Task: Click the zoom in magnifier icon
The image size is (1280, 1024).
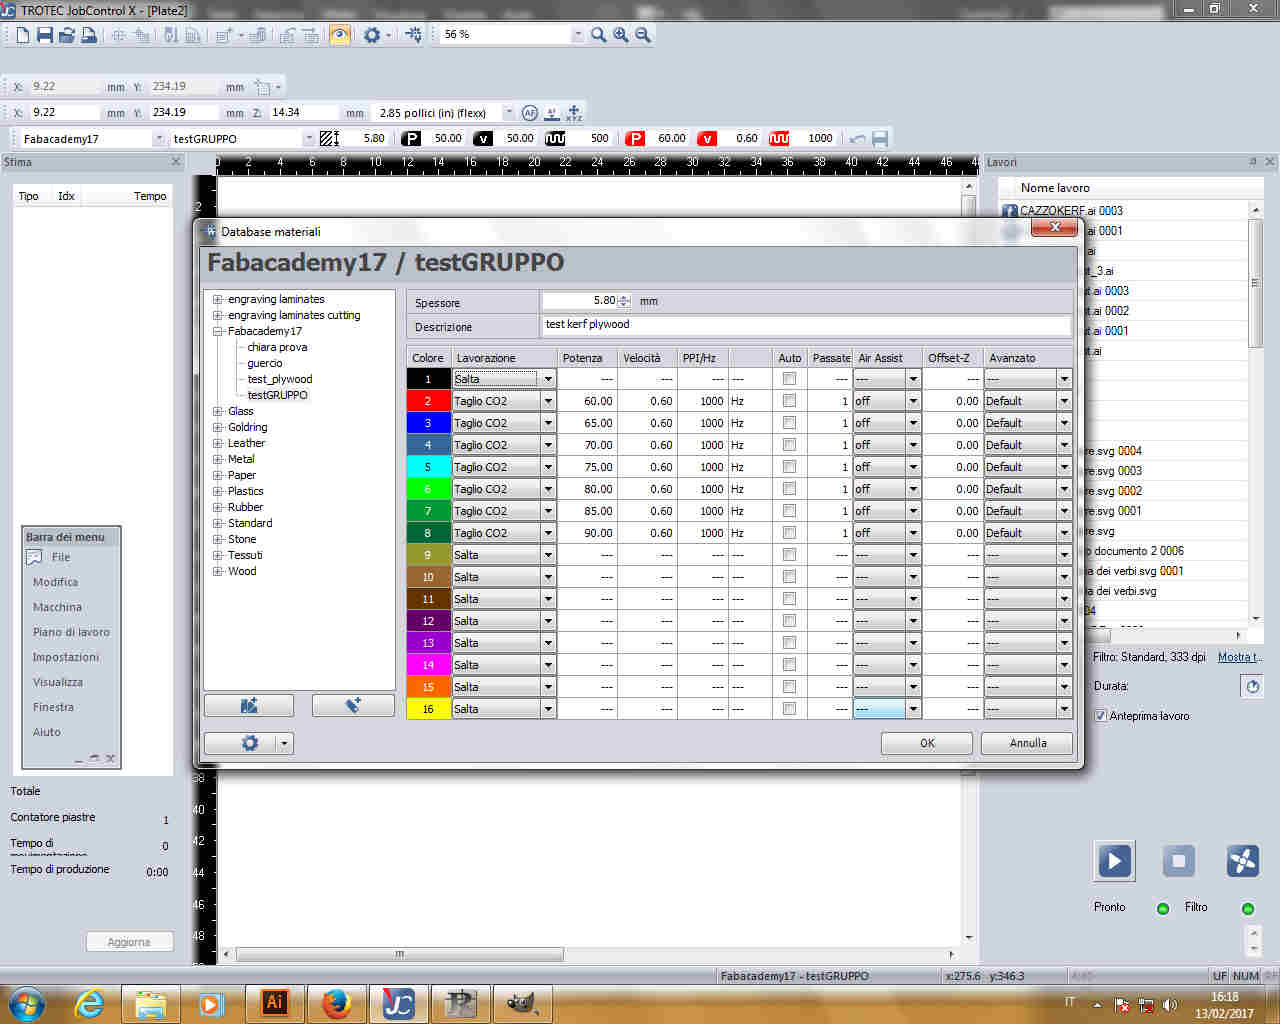Action: point(621,35)
